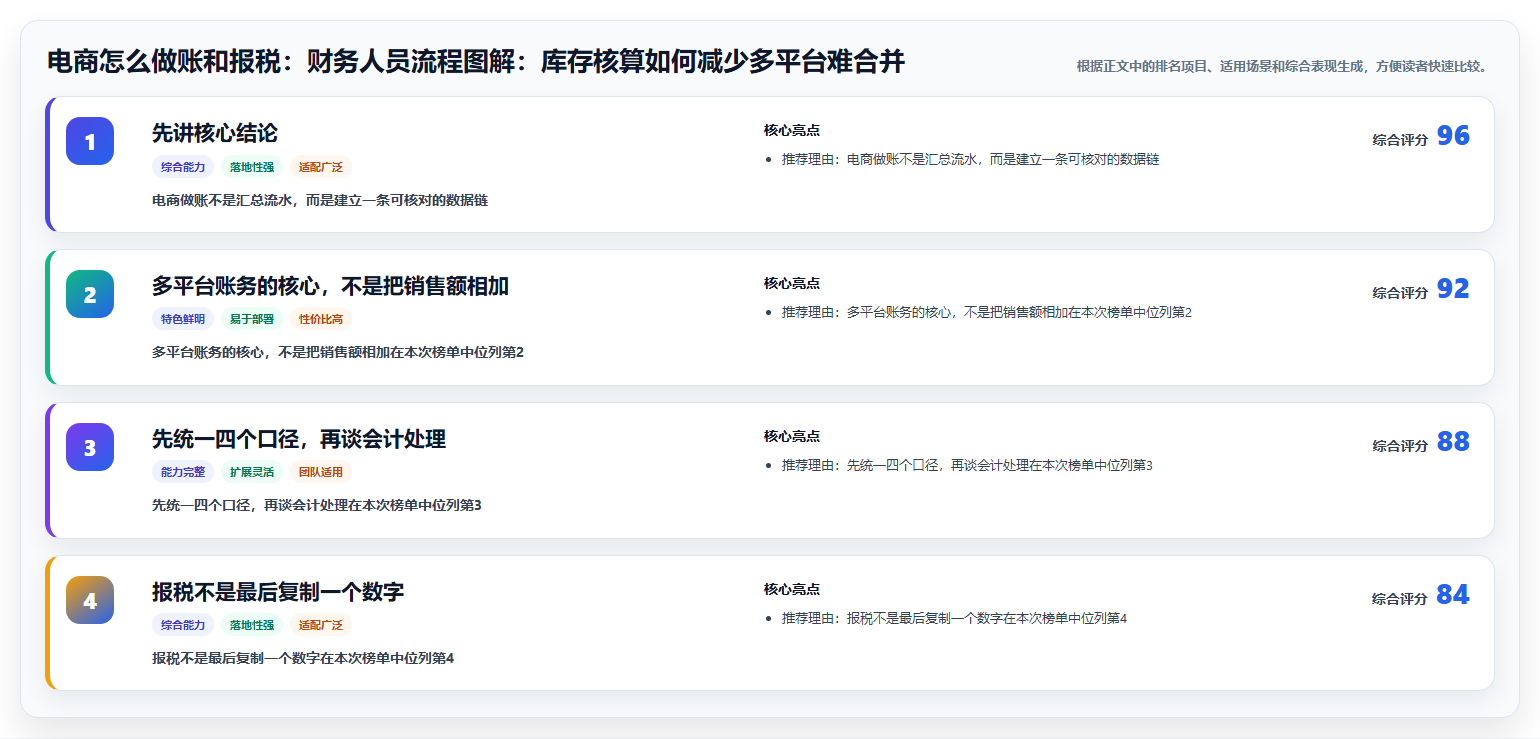Click the 综合评分 label beside 92

(x=1400, y=293)
